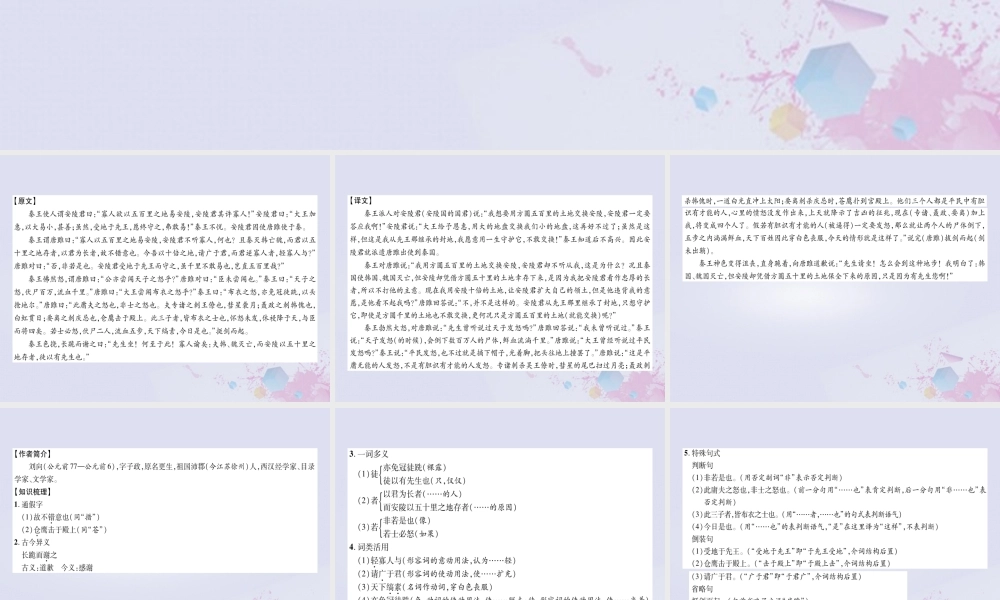Click the '(3)天下缟素' line

pos(425,587)
